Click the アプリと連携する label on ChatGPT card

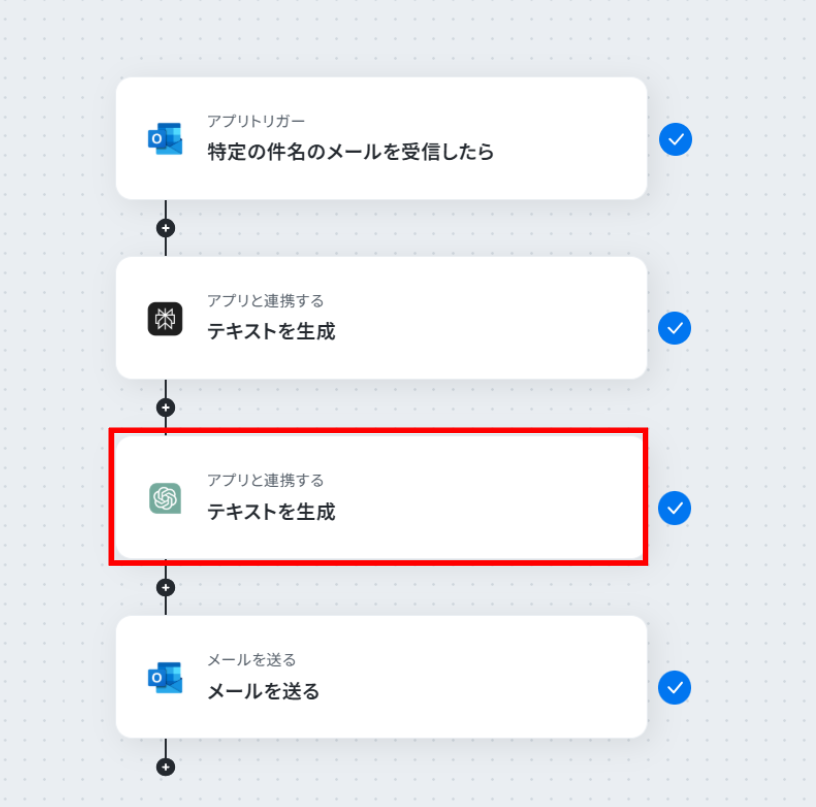pos(265,480)
